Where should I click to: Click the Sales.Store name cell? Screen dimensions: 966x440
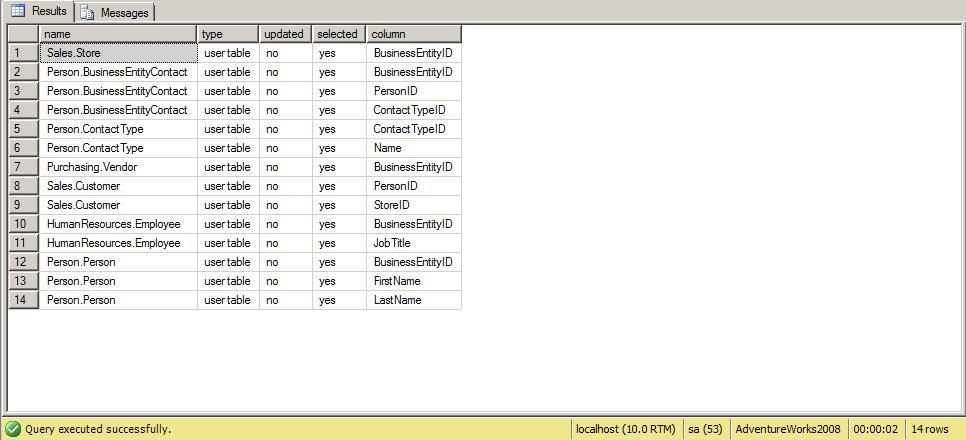click(118, 53)
